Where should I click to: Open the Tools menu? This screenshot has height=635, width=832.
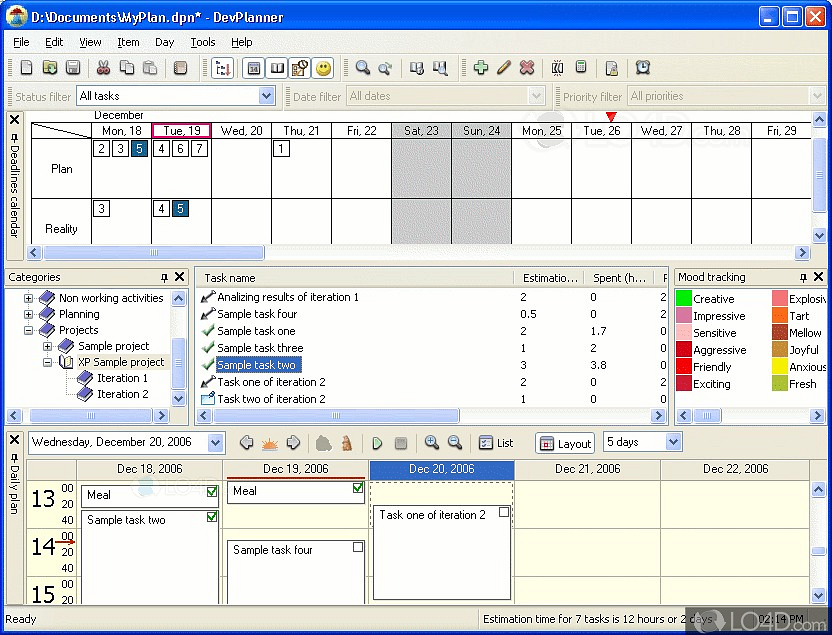coord(203,42)
